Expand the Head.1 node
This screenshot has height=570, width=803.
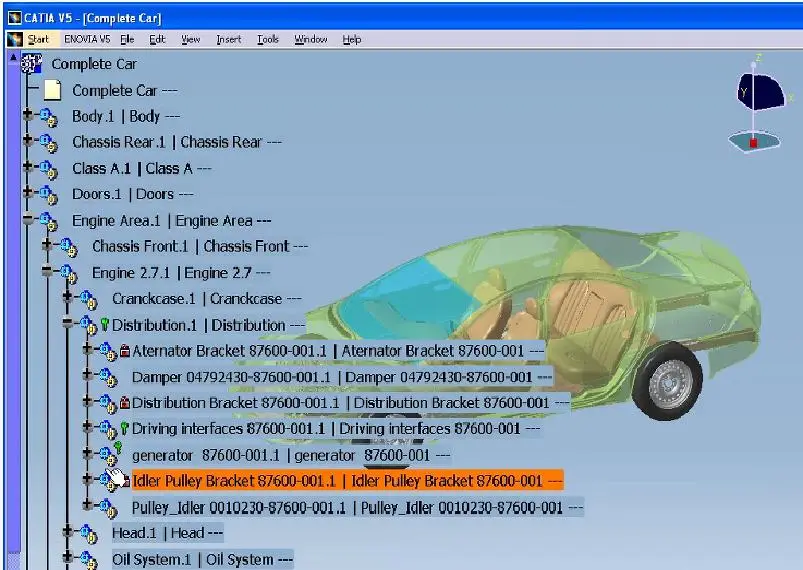(x=68, y=531)
